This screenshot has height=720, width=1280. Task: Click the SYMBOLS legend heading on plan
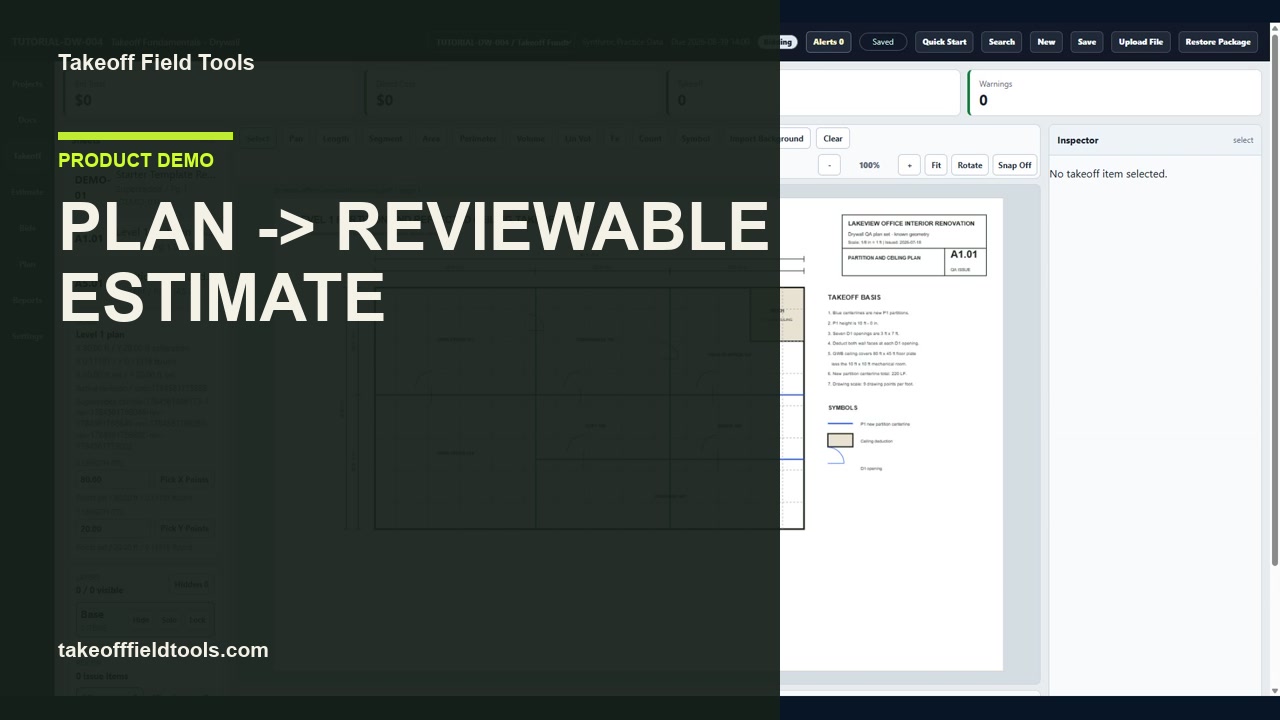coord(843,408)
